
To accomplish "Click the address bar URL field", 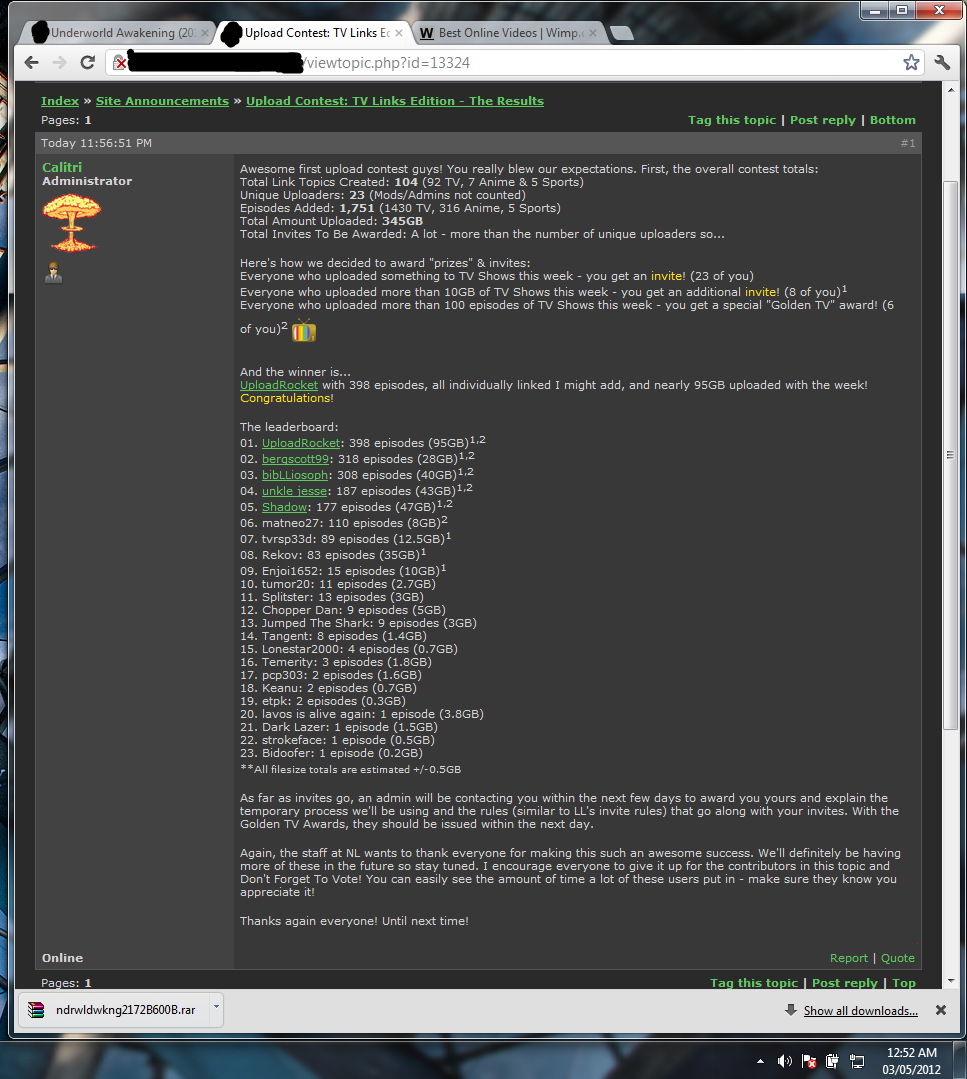I will pyautogui.click(x=513, y=63).
